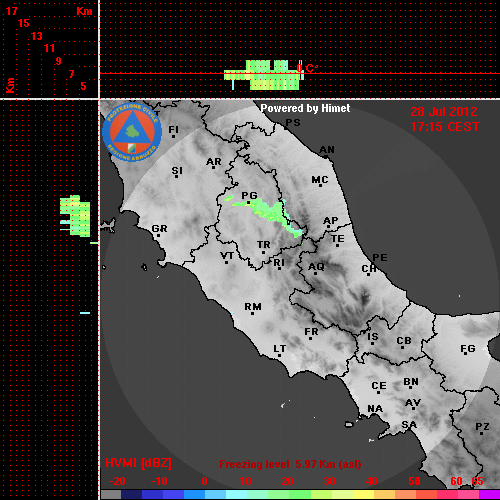500x500 pixels.
Task: Click the PE city label
Action: click(x=380, y=258)
